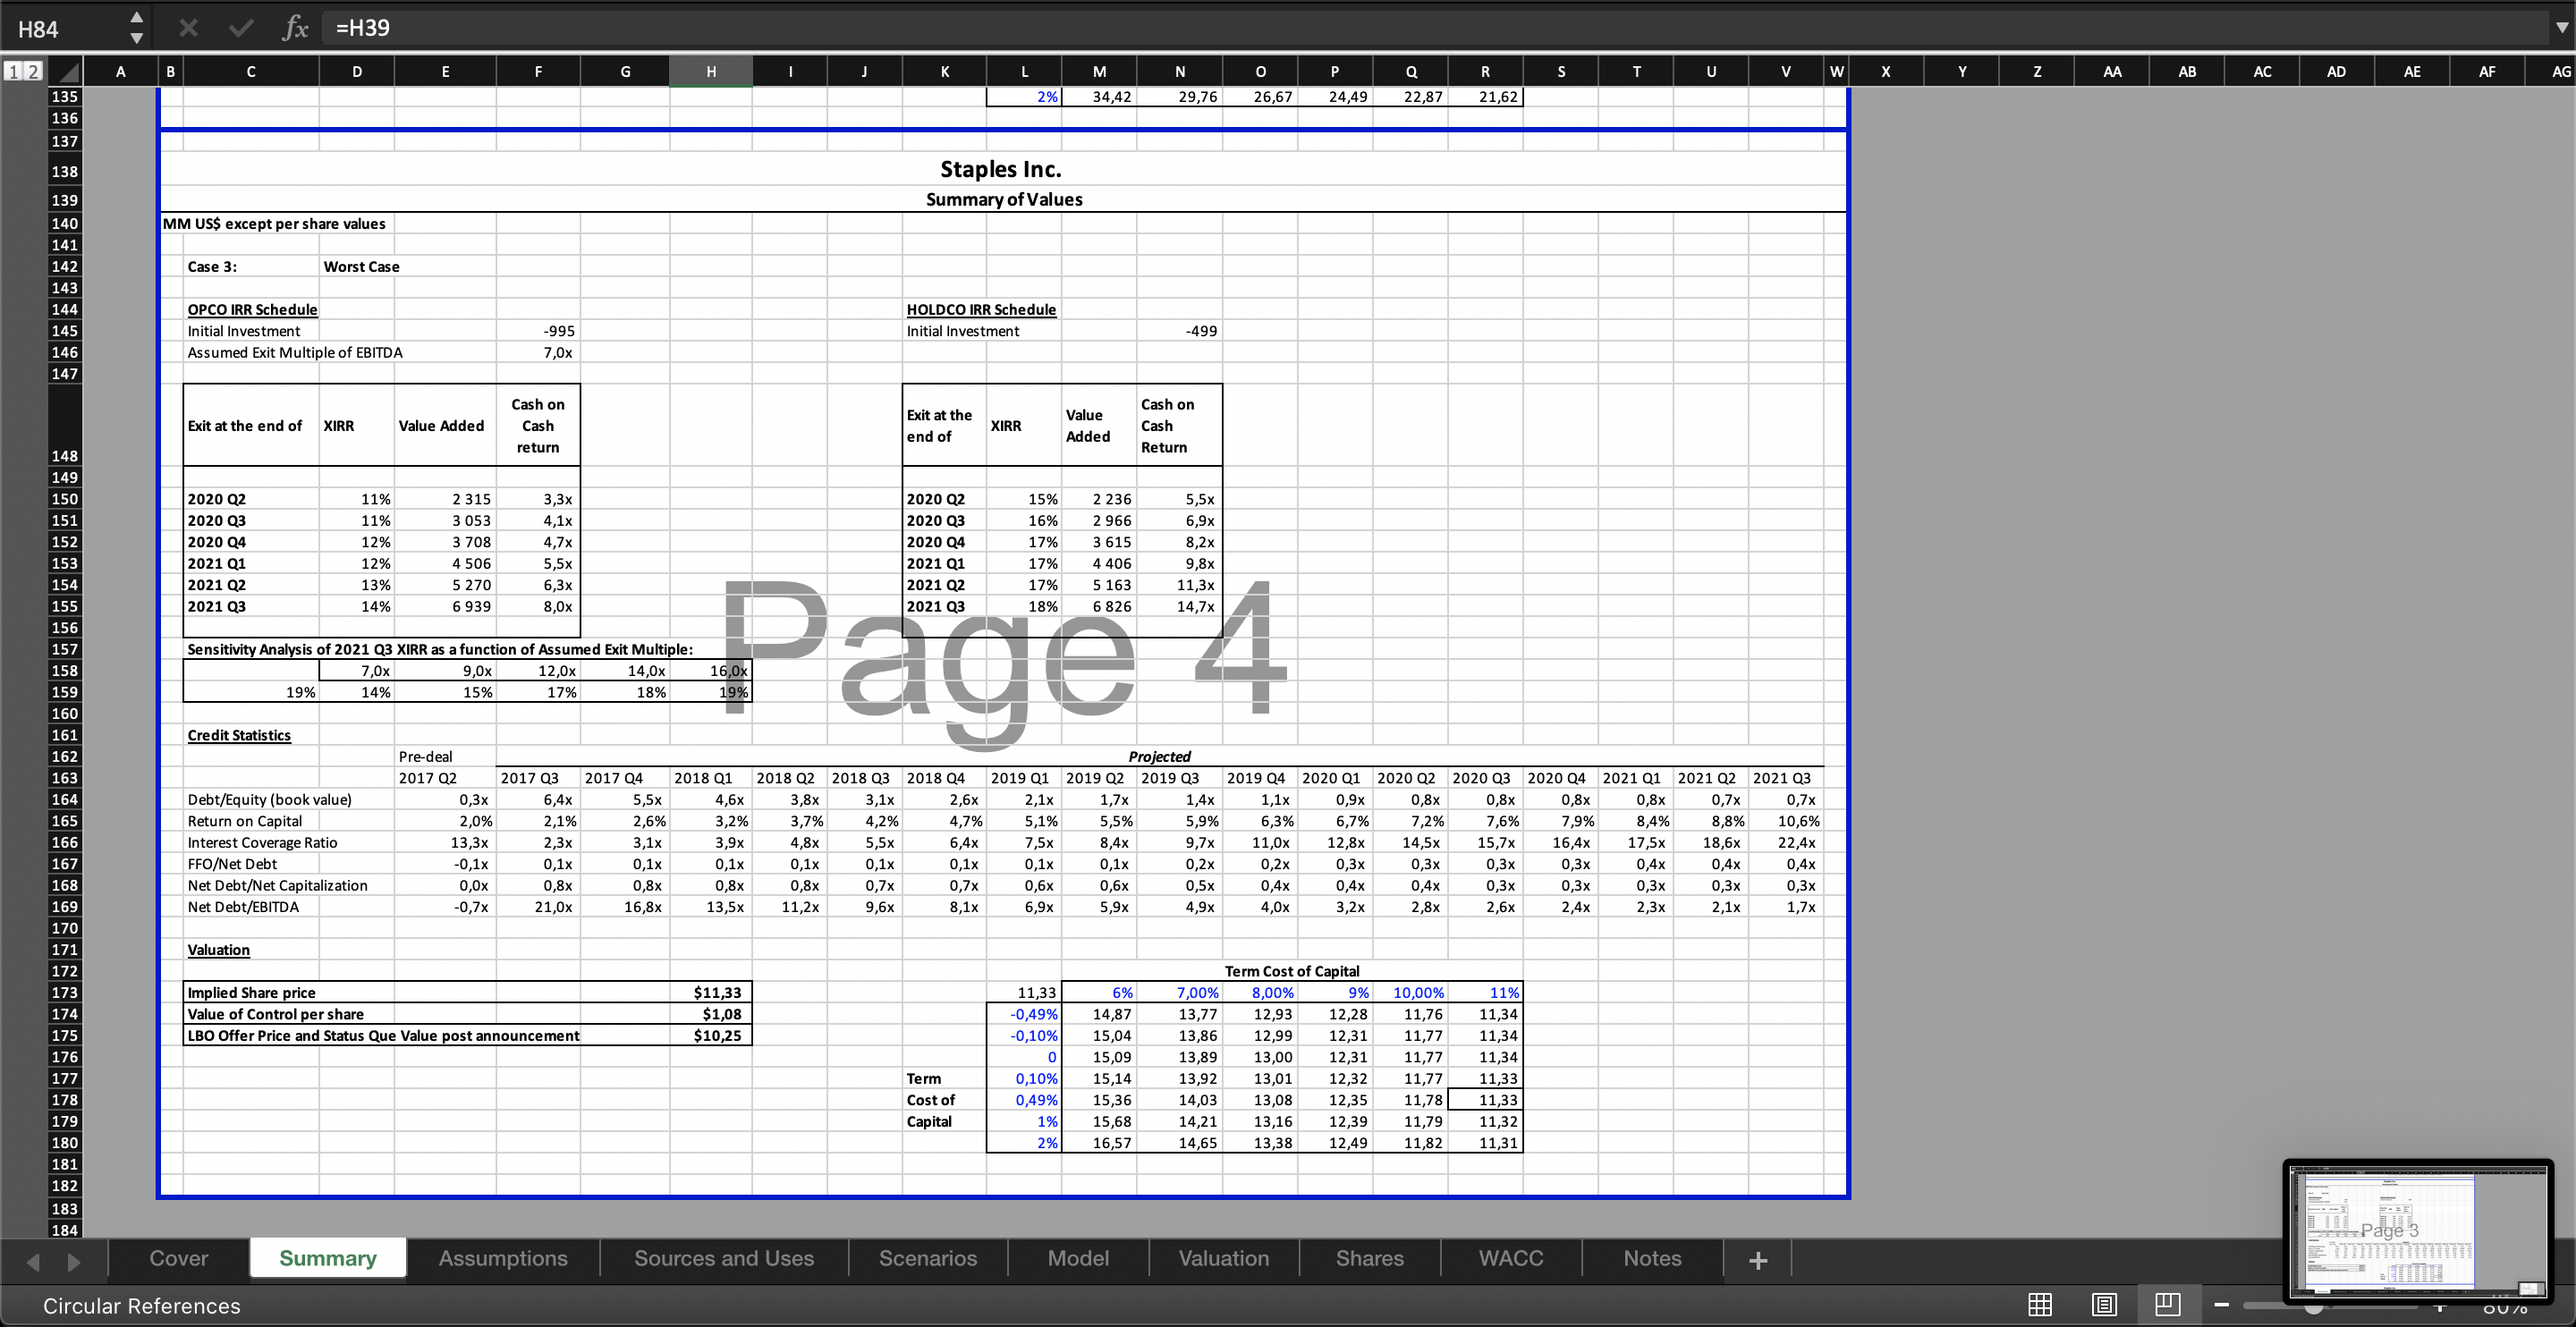Click Interest Coverage Ratio row label

click(262, 842)
